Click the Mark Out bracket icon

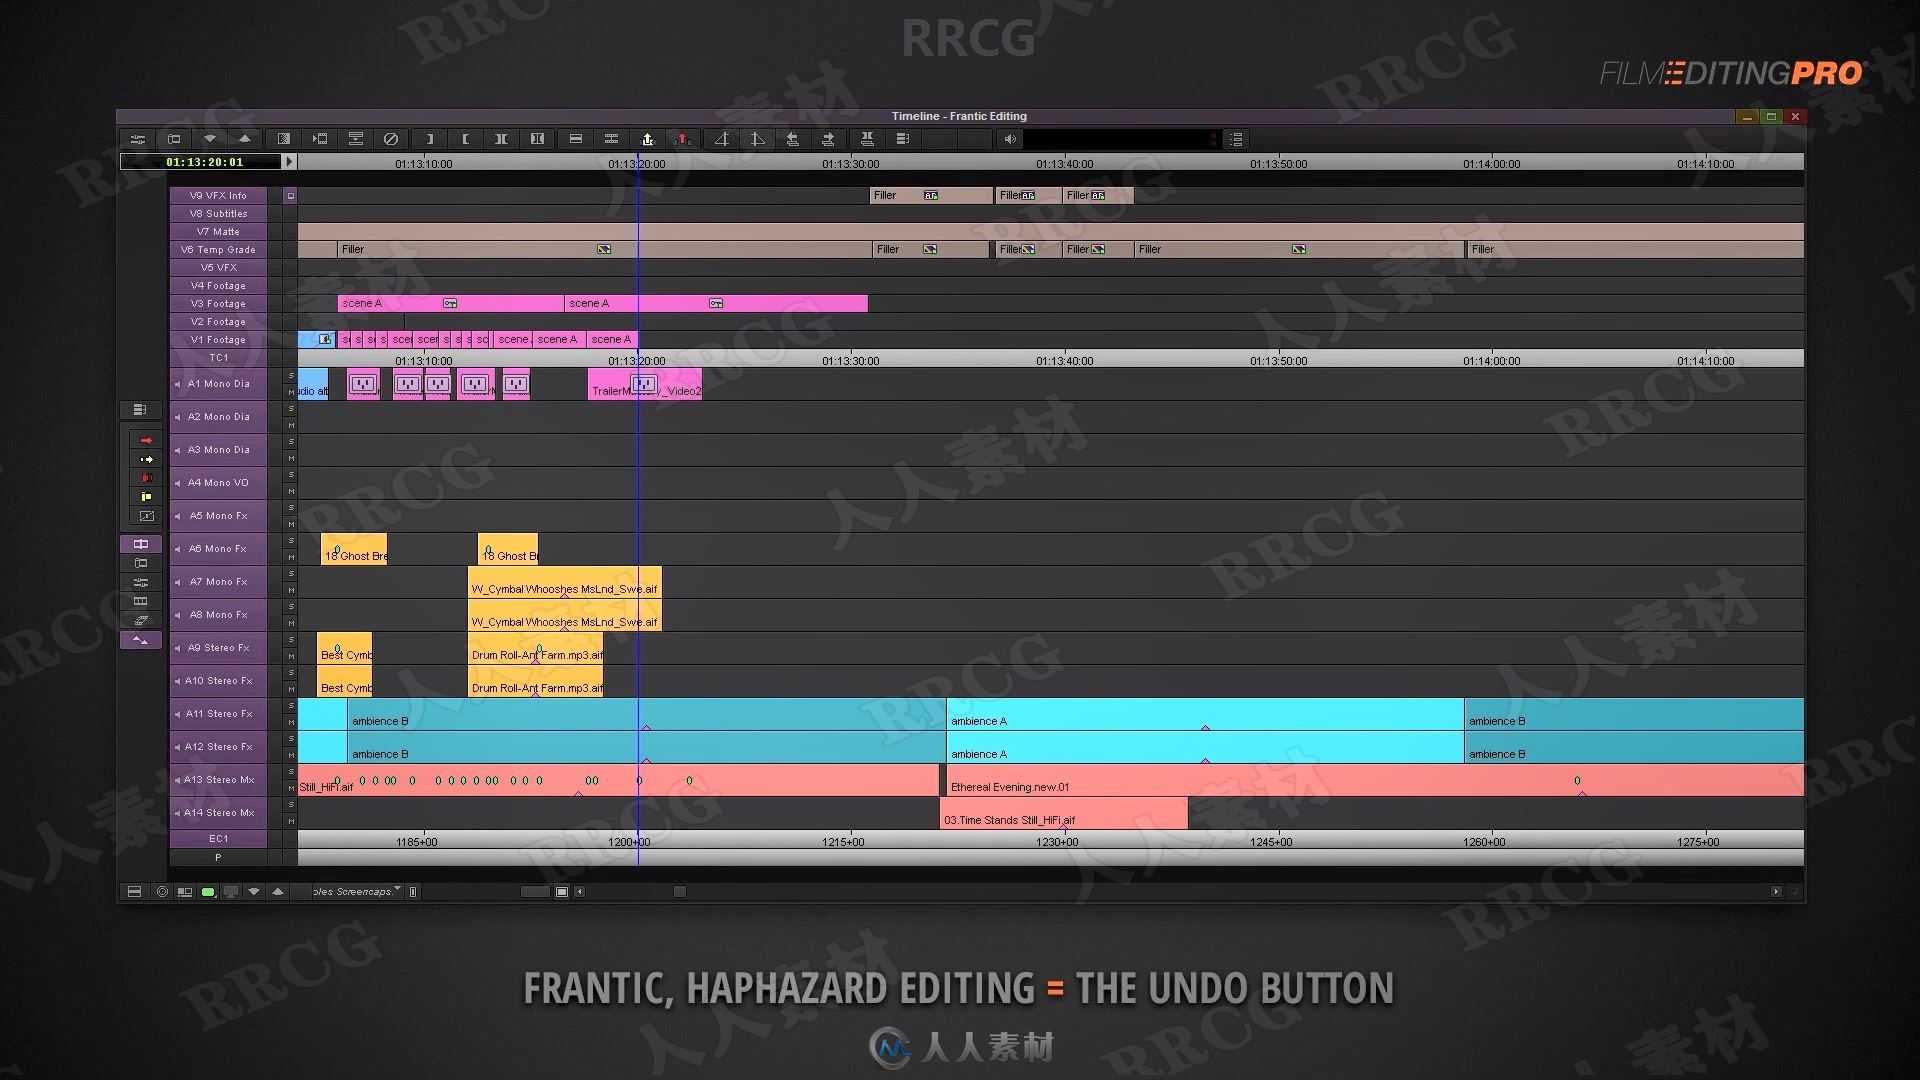click(x=466, y=139)
